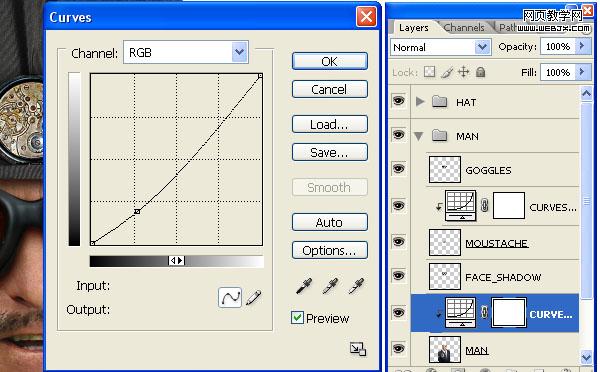Click the HAT group folder icon

440,102
